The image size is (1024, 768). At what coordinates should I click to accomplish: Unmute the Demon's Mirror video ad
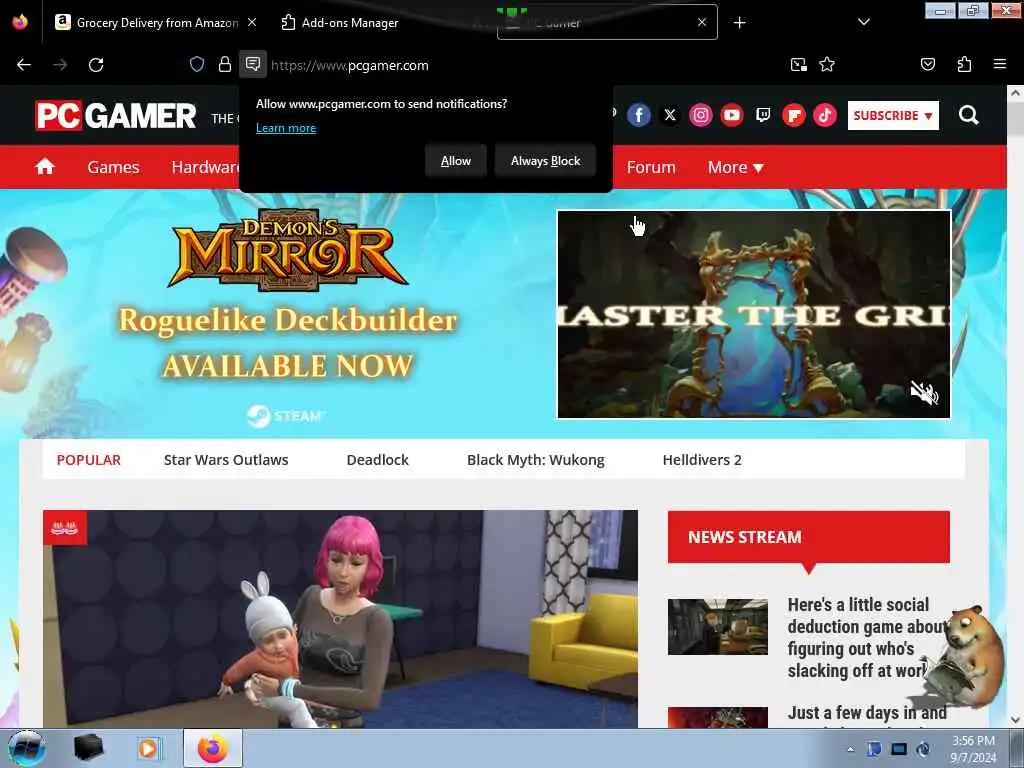[x=924, y=393]
